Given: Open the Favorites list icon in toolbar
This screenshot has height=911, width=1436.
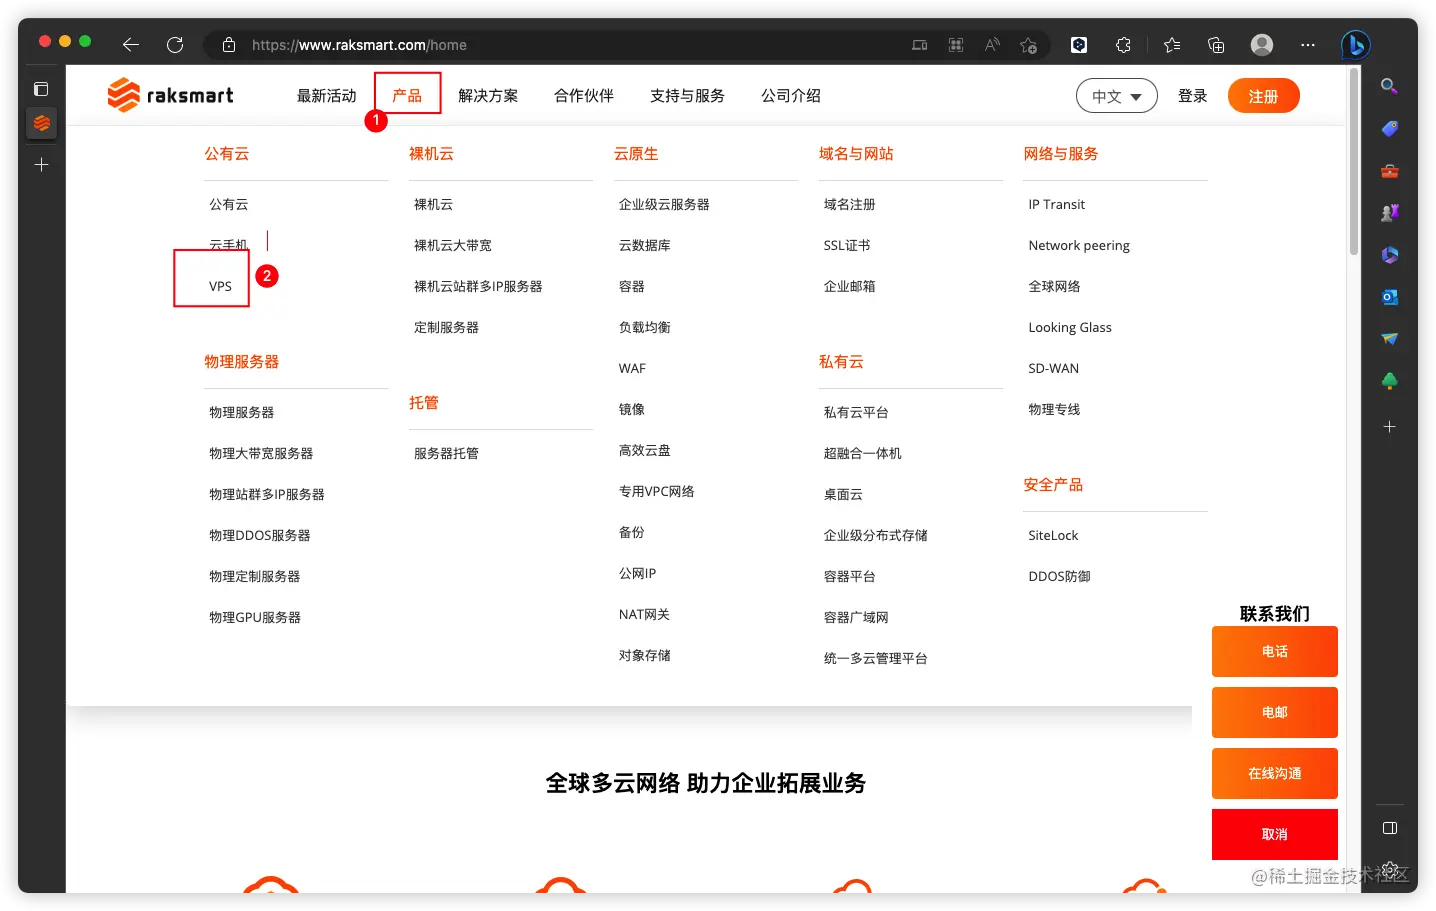Looking at the screenshot, I should [1172, 45].
